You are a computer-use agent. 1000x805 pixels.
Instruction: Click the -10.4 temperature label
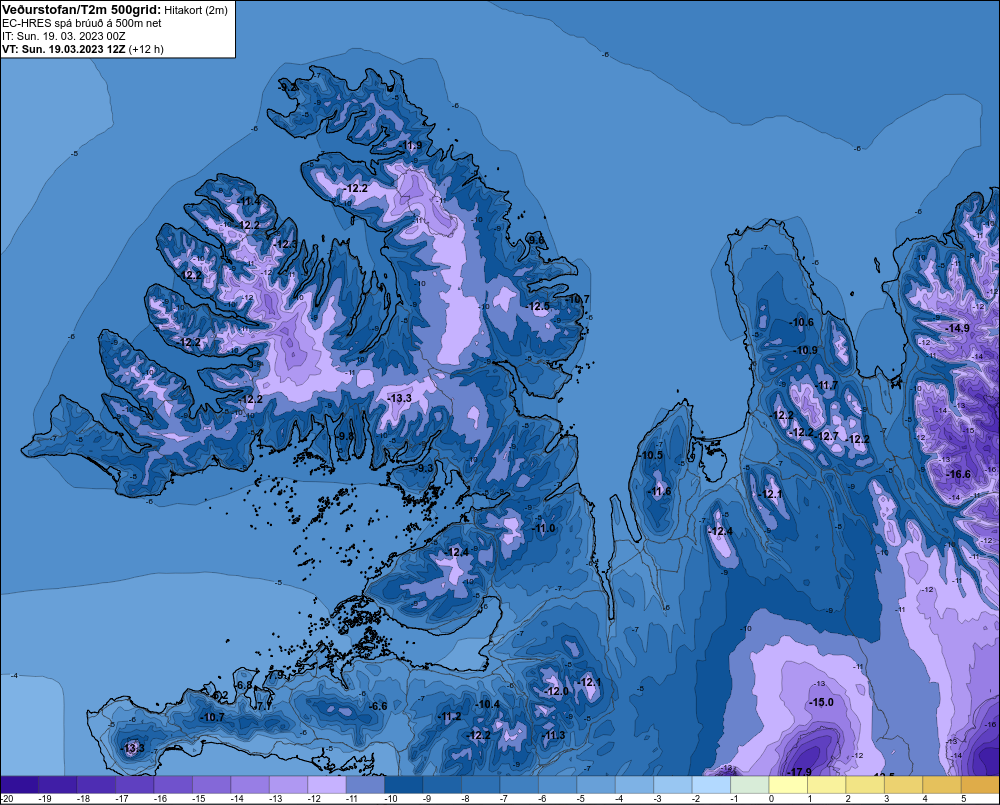coord(489,704)
